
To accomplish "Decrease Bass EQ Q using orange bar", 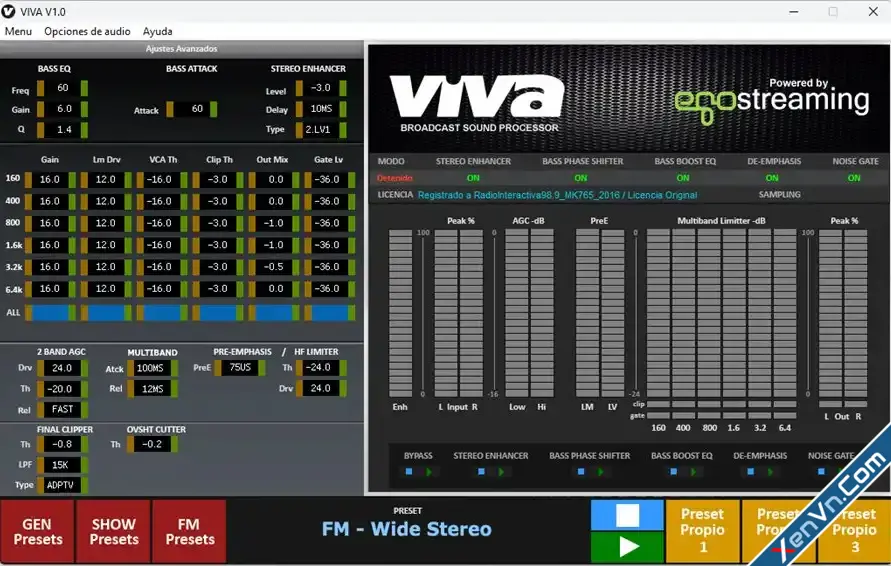I will coord(40,130).
